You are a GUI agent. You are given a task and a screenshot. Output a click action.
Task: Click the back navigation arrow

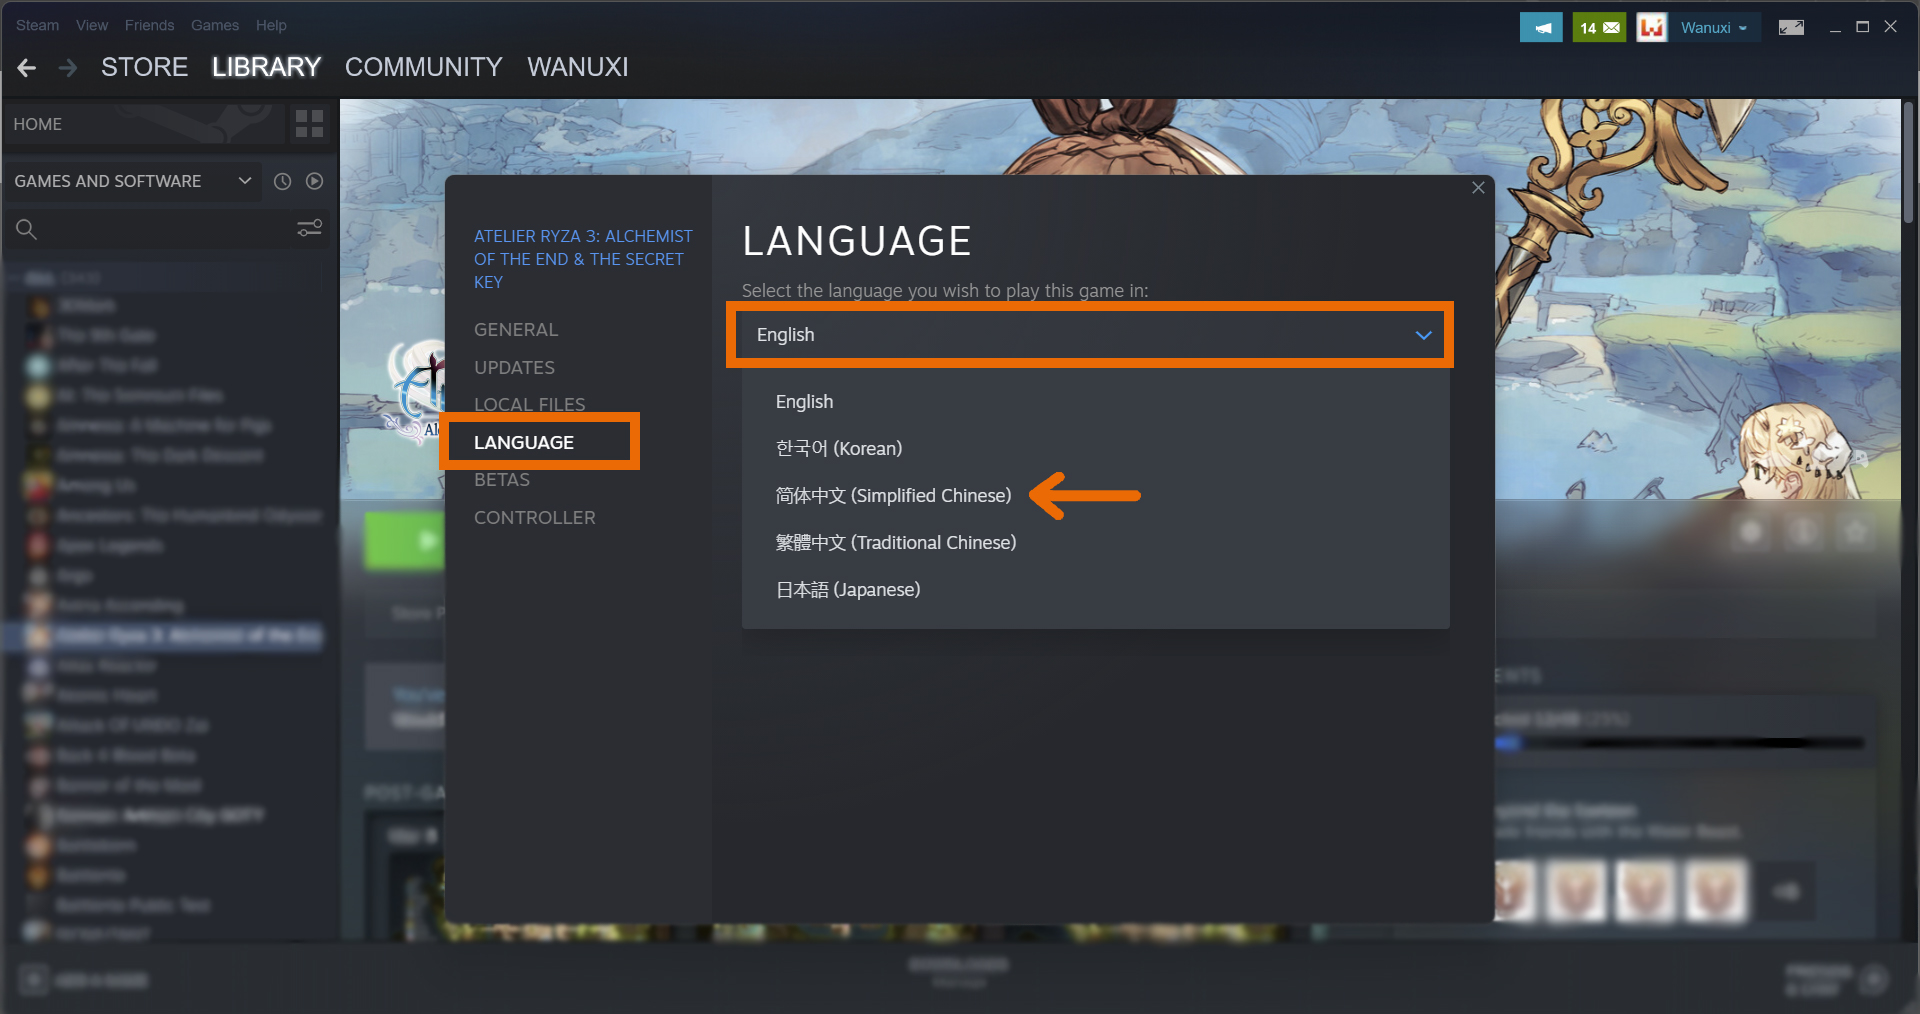pyautogui.click(x=25, y=67)
